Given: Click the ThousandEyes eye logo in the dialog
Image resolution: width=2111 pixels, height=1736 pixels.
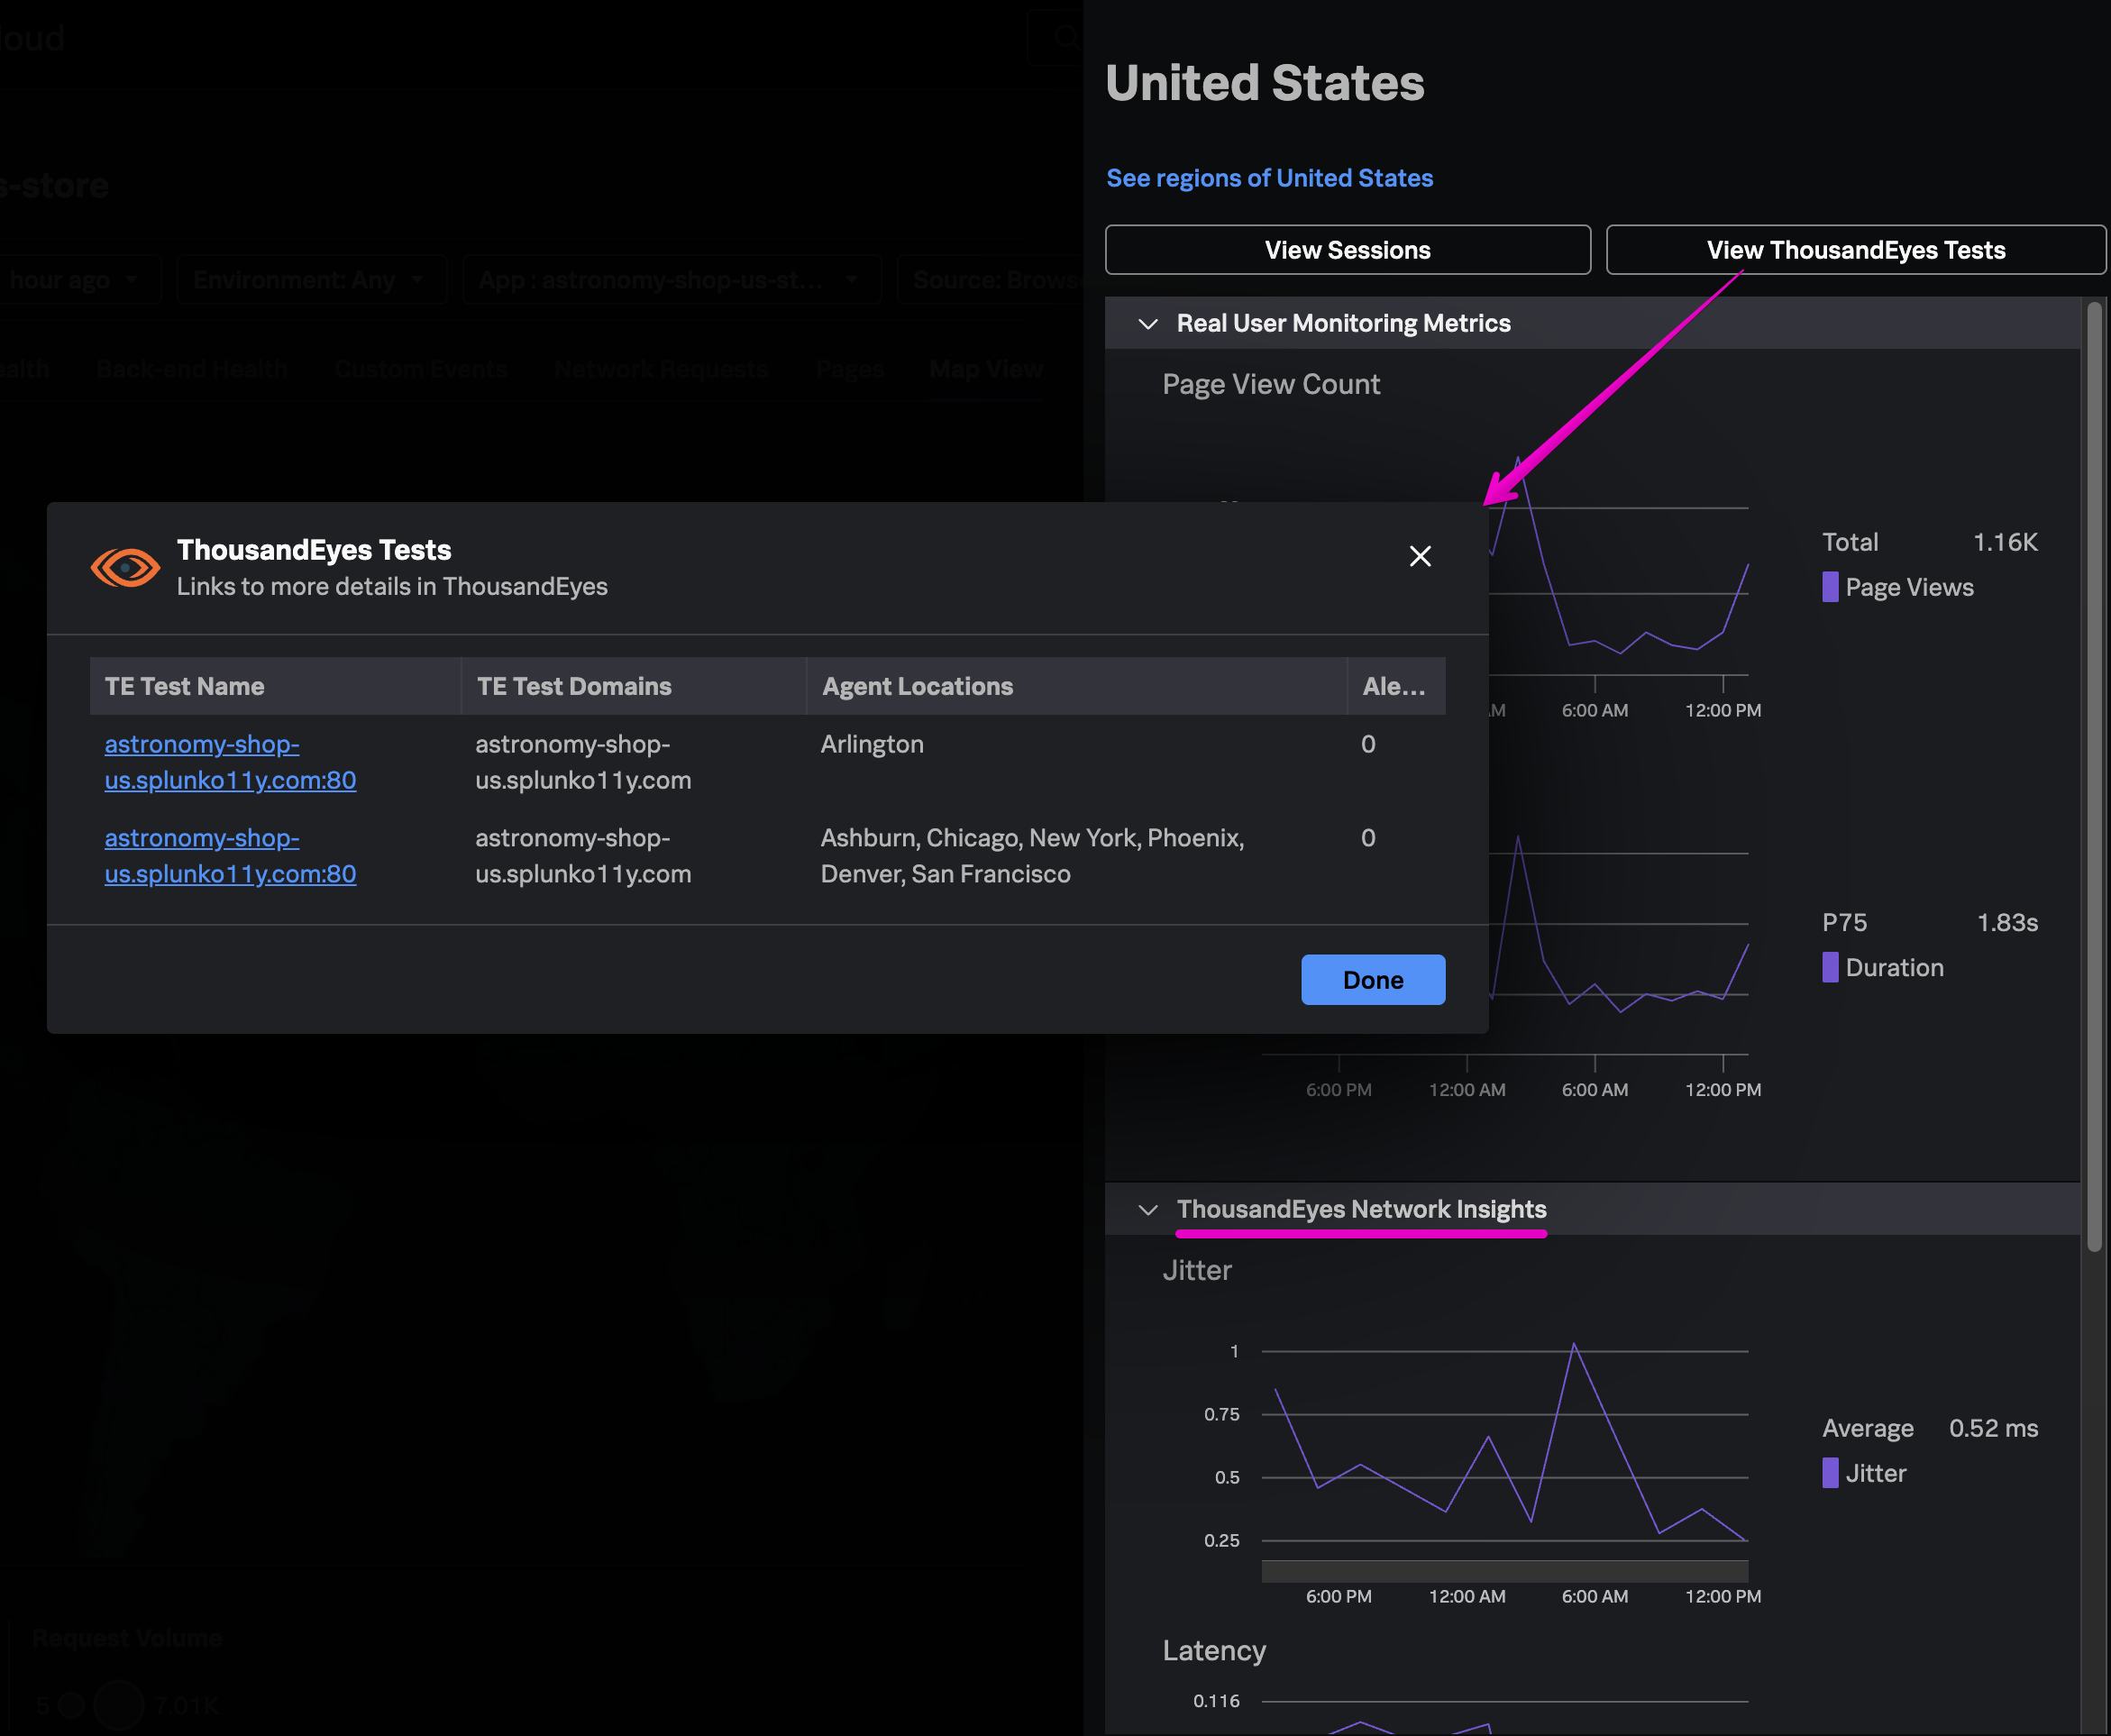Looking at the screenshot, I should [124, 568].
